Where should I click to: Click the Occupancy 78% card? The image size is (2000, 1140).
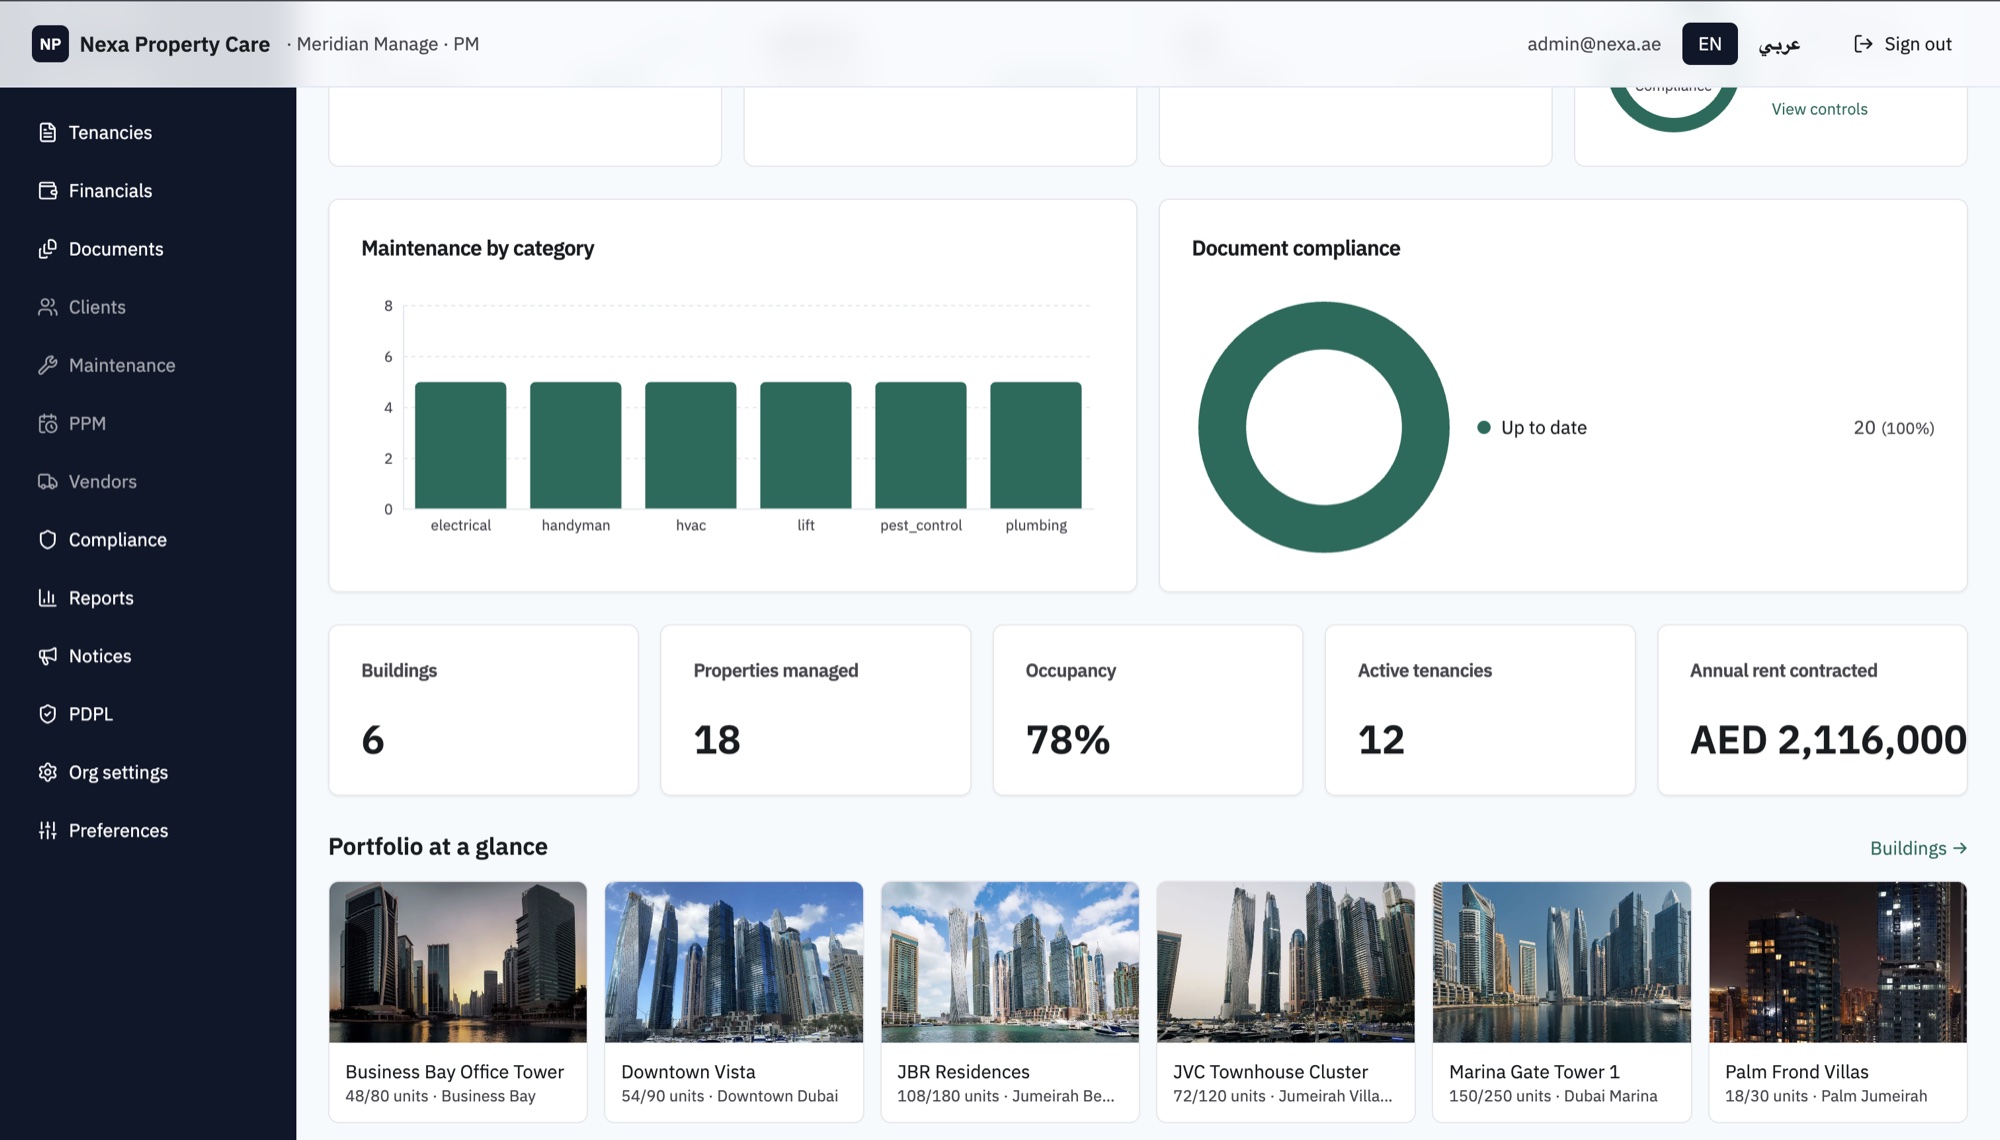(x=1147, y=710)
